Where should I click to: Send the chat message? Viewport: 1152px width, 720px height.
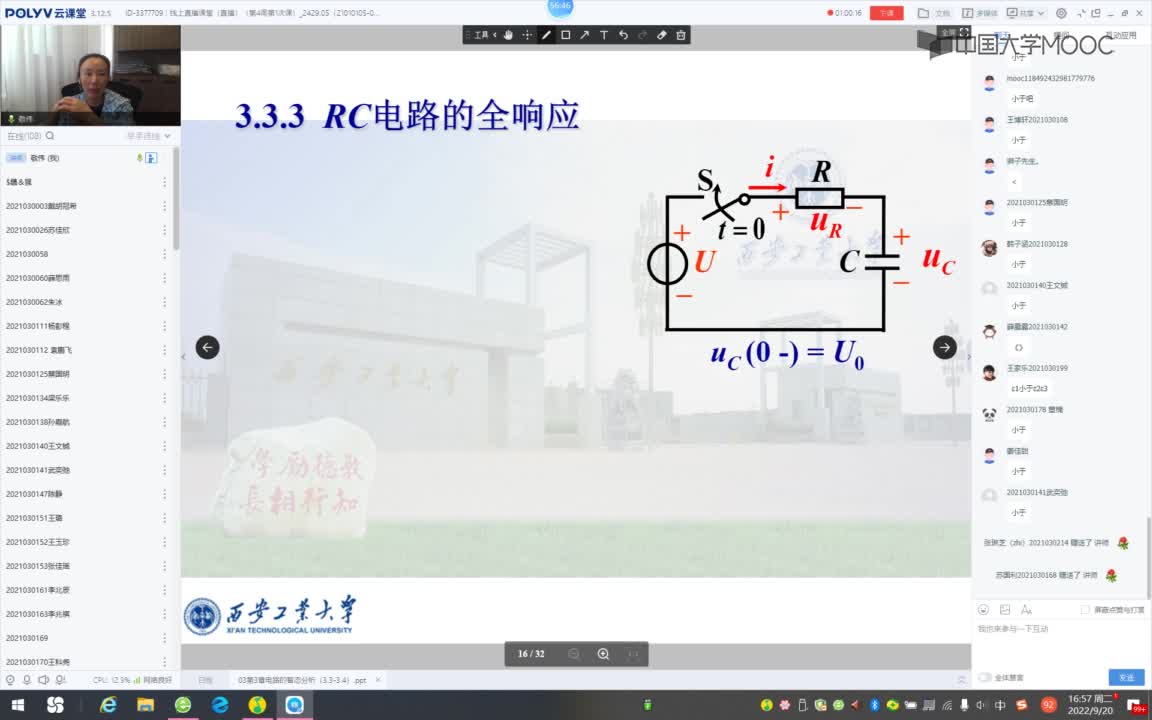1126,677
